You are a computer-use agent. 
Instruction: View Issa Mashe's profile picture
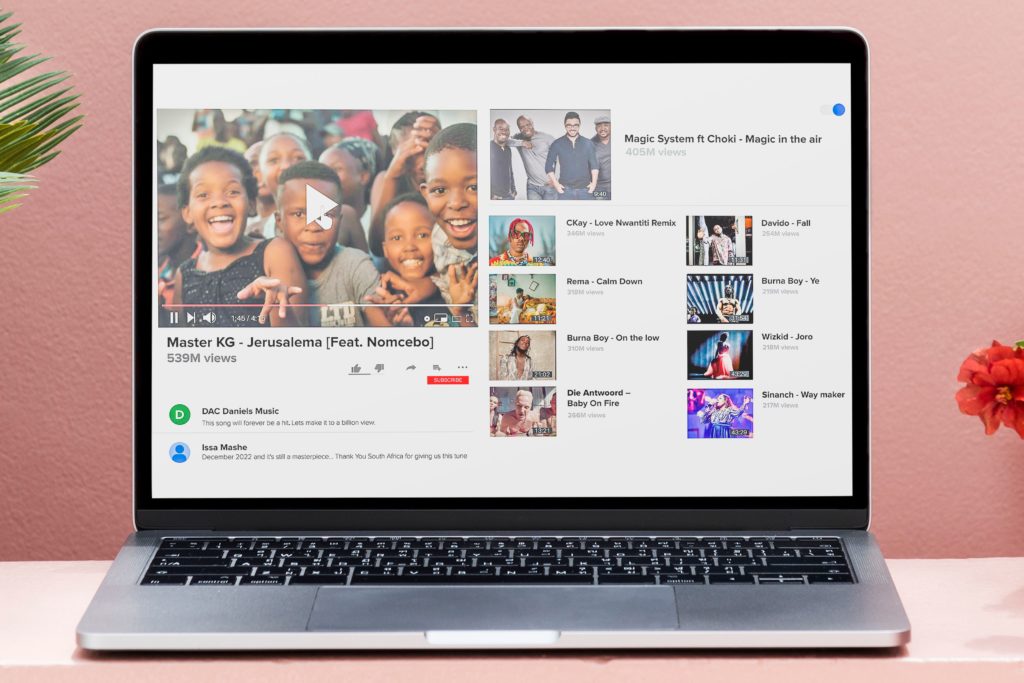178,452
